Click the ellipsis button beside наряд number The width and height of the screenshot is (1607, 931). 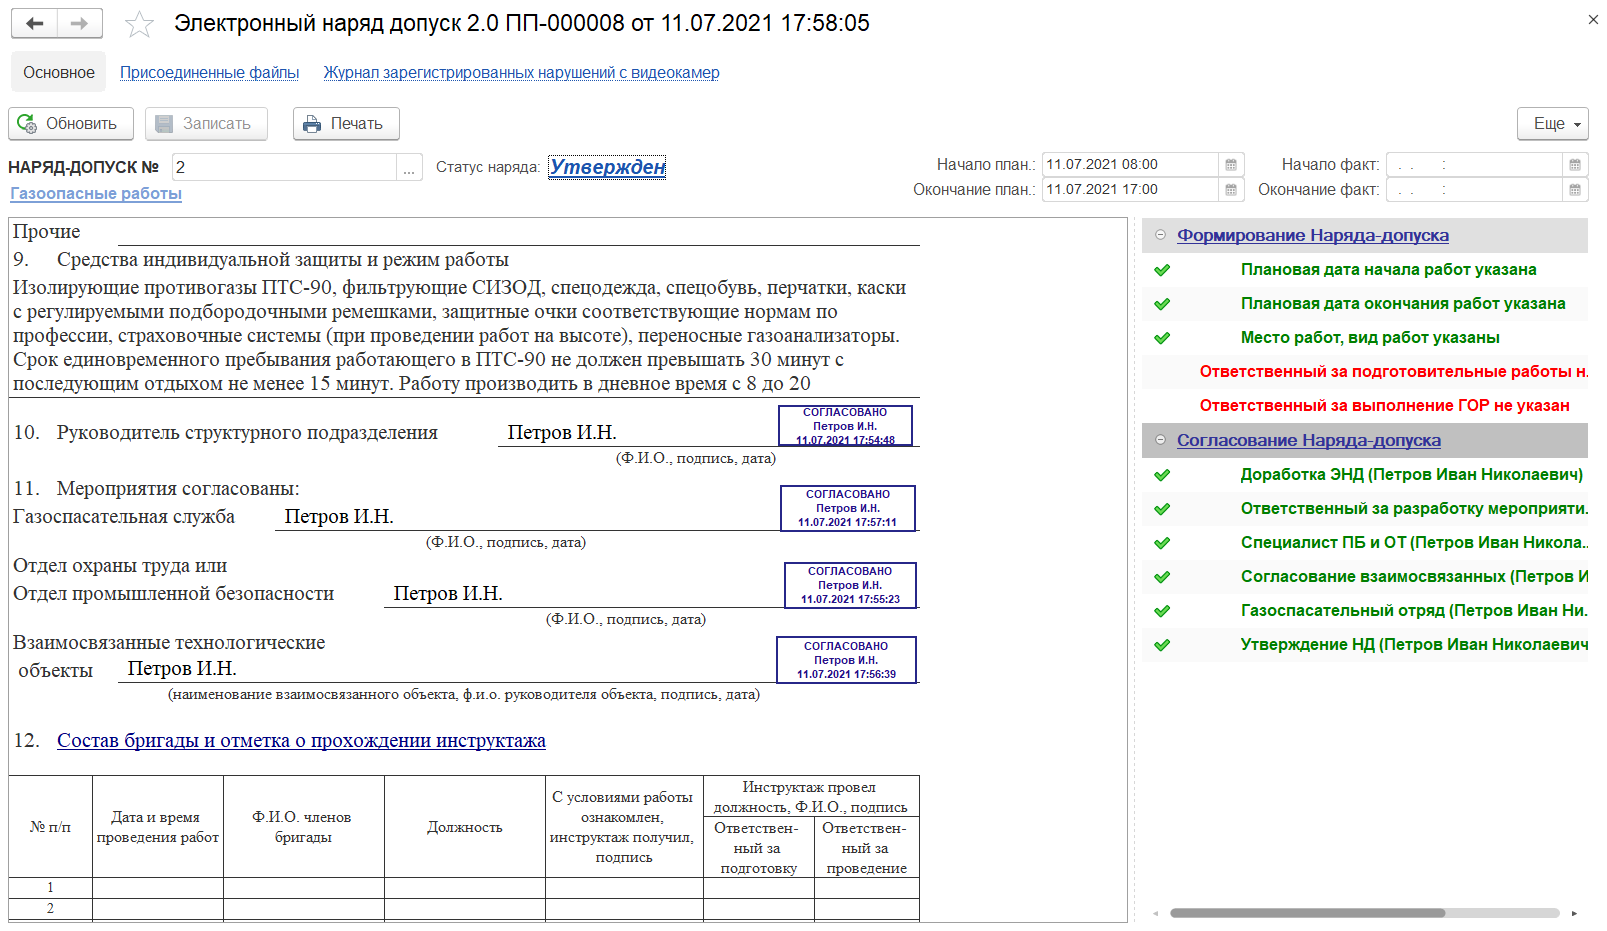click(x=409, y=168)
